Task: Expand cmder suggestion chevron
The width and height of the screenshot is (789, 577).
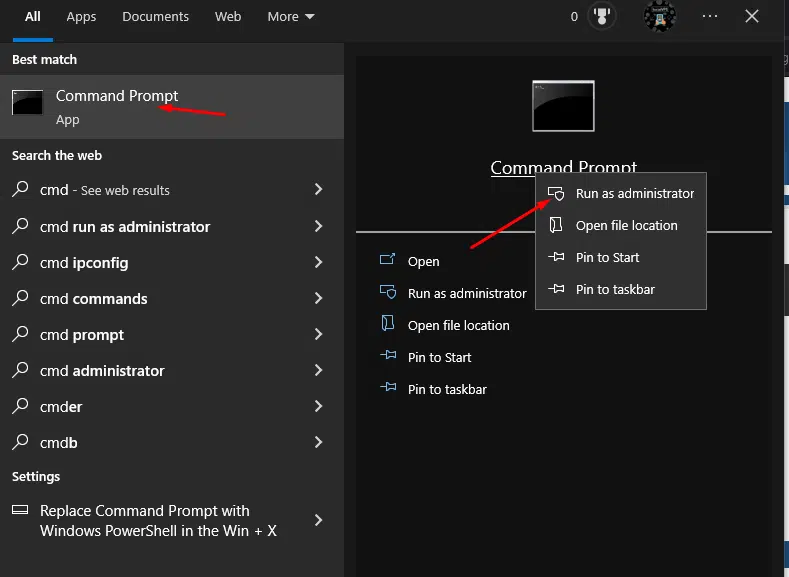Action: tap(319, 406)
